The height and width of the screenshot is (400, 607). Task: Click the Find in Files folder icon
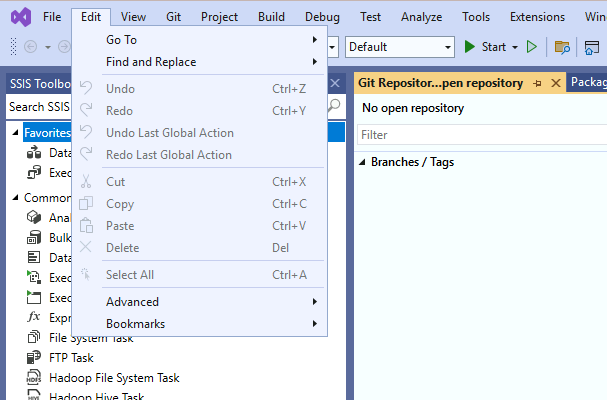pyautogui.click(x=562, y=47)
